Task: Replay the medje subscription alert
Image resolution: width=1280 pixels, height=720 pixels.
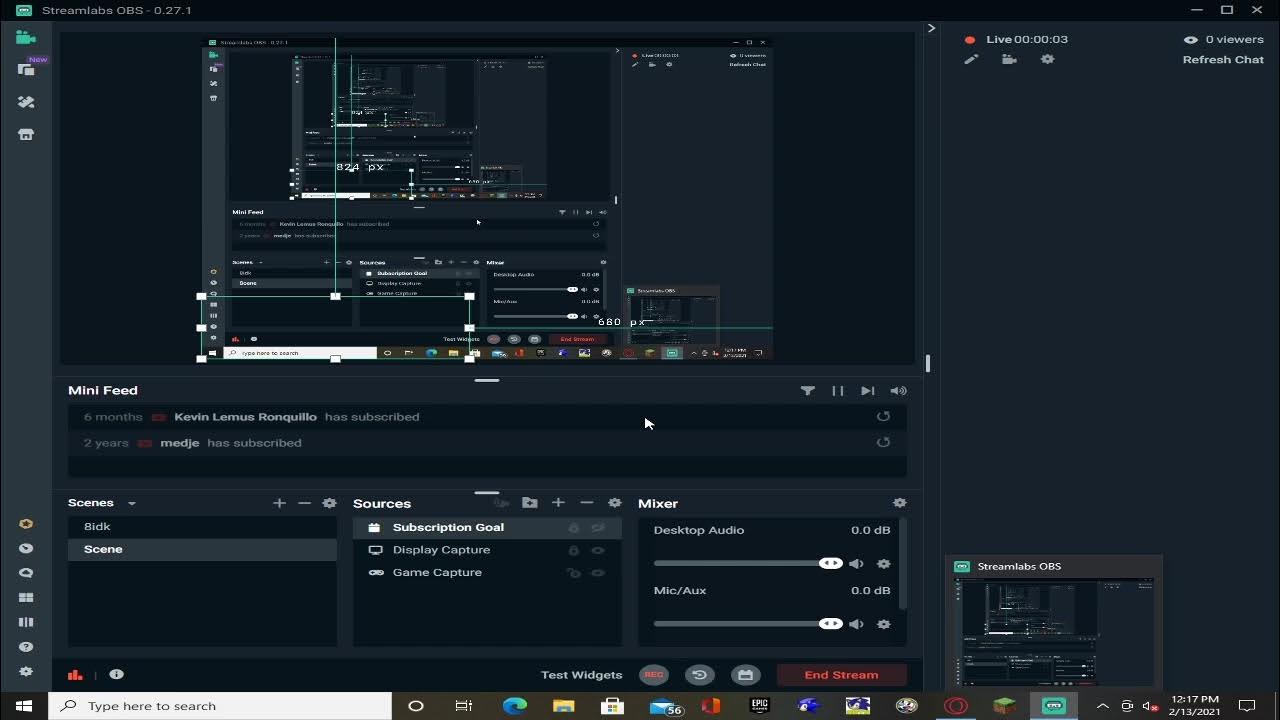Action: click(x=883, y=443)
